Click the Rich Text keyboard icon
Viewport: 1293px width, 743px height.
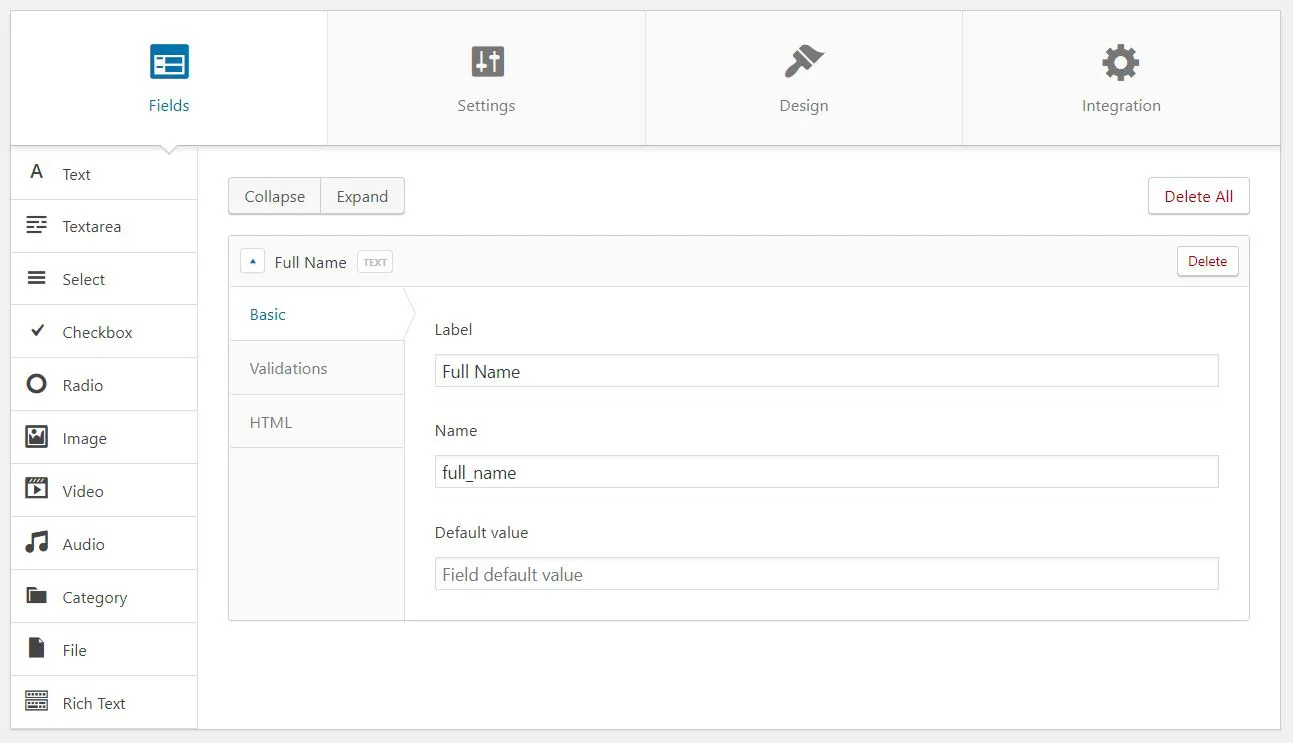(x=37, y=701)
